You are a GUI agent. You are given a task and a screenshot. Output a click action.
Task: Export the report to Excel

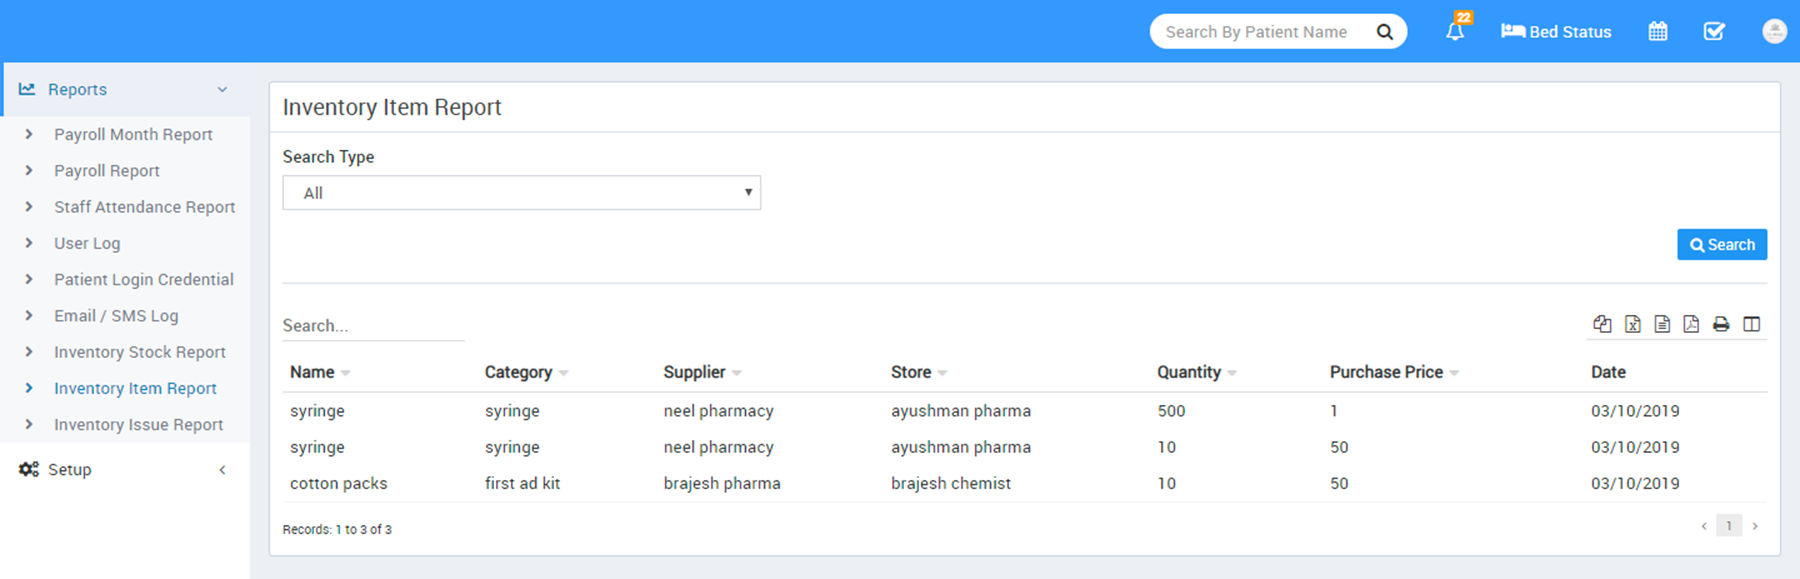(1632, 324)
